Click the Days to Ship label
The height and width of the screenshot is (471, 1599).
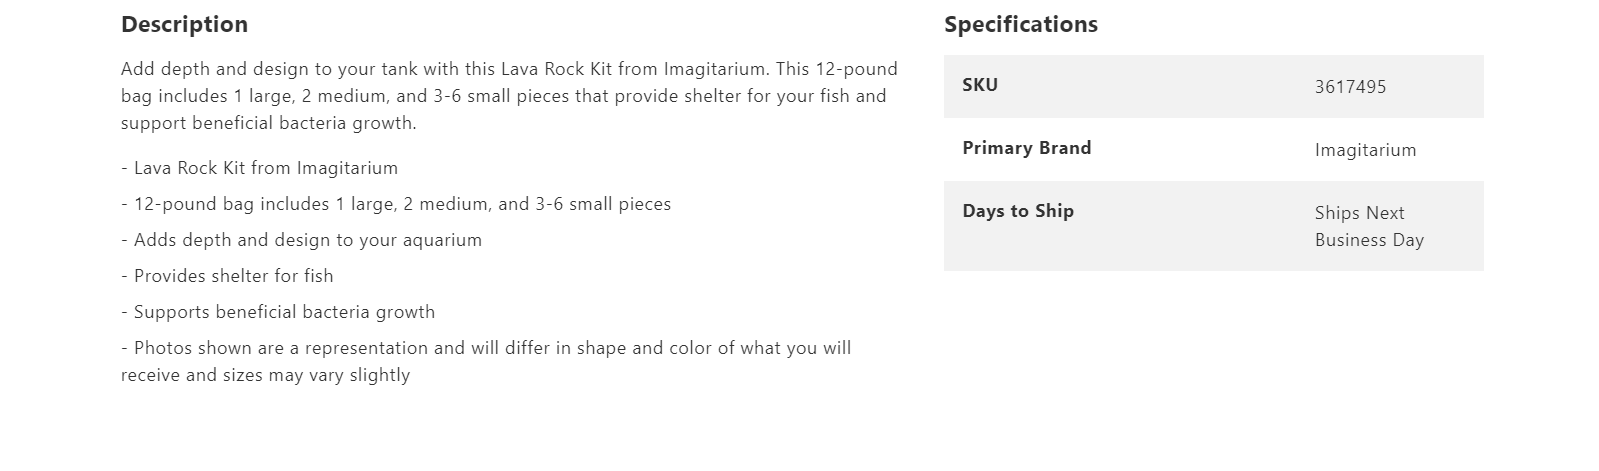1017,211
